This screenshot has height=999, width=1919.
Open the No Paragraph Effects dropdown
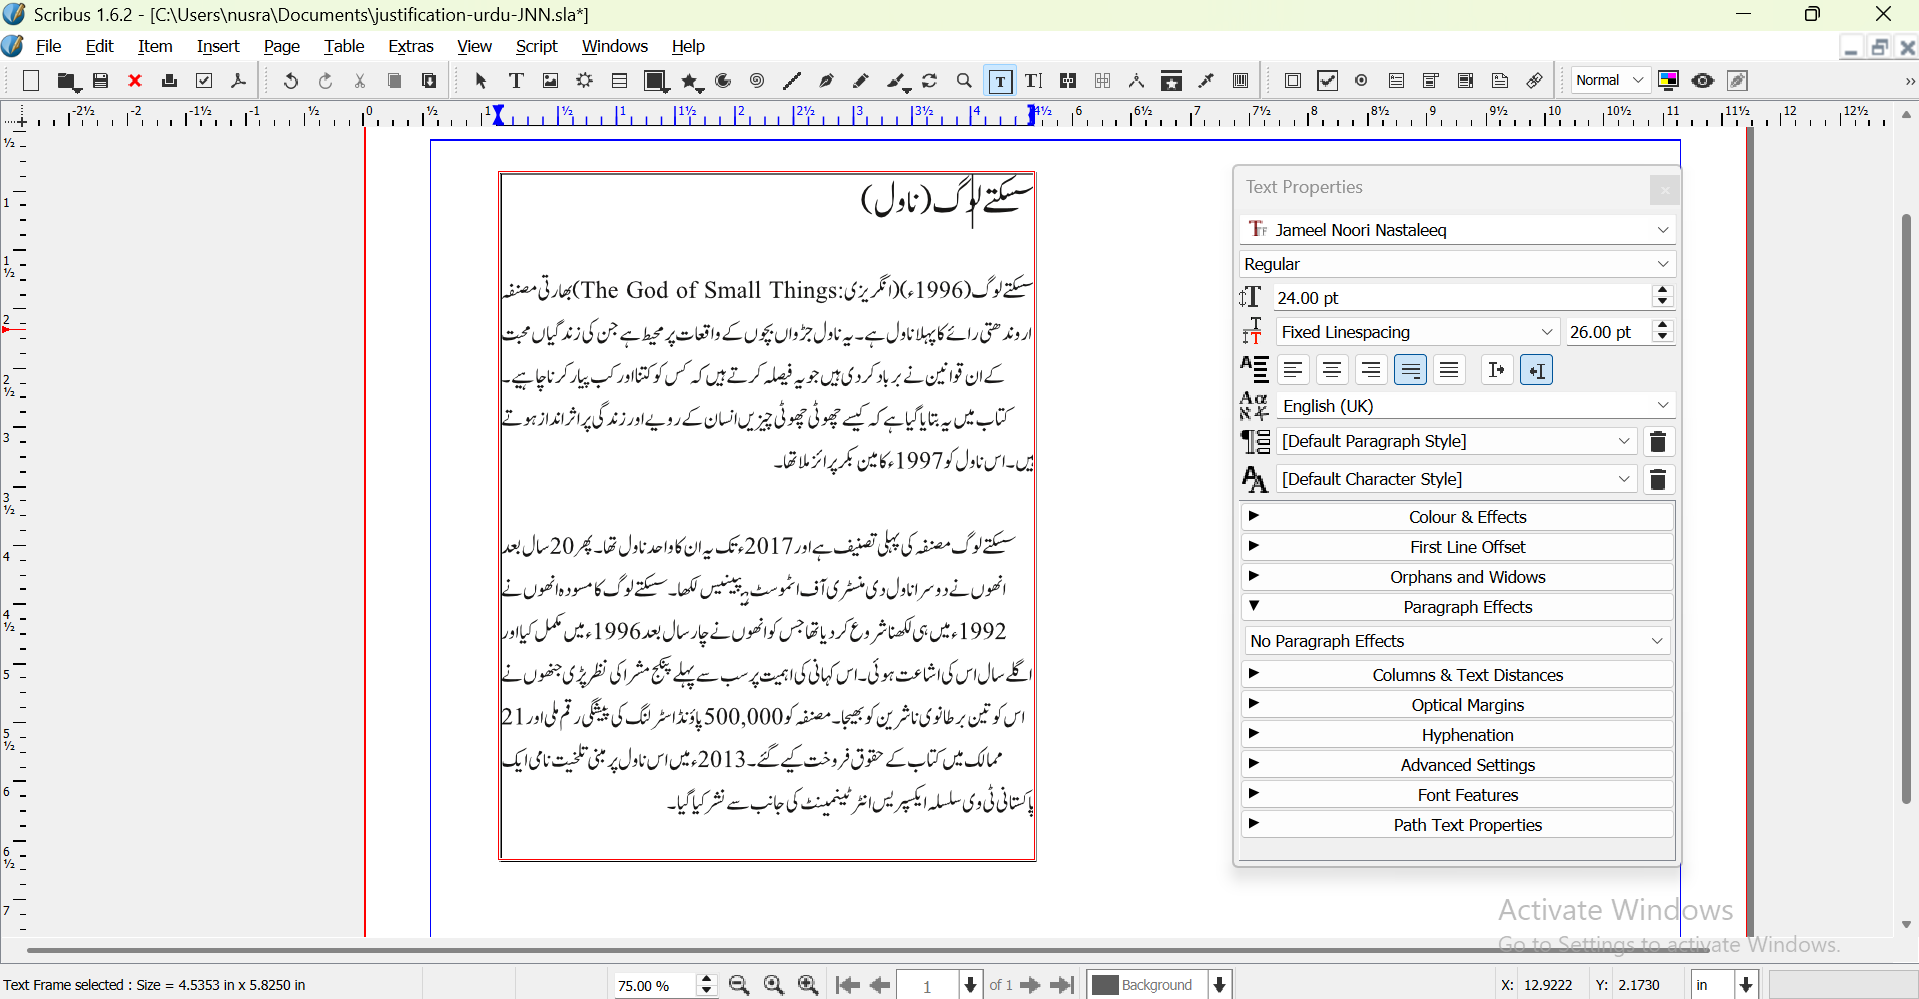pyautogui.click(x=1457, y=641)
